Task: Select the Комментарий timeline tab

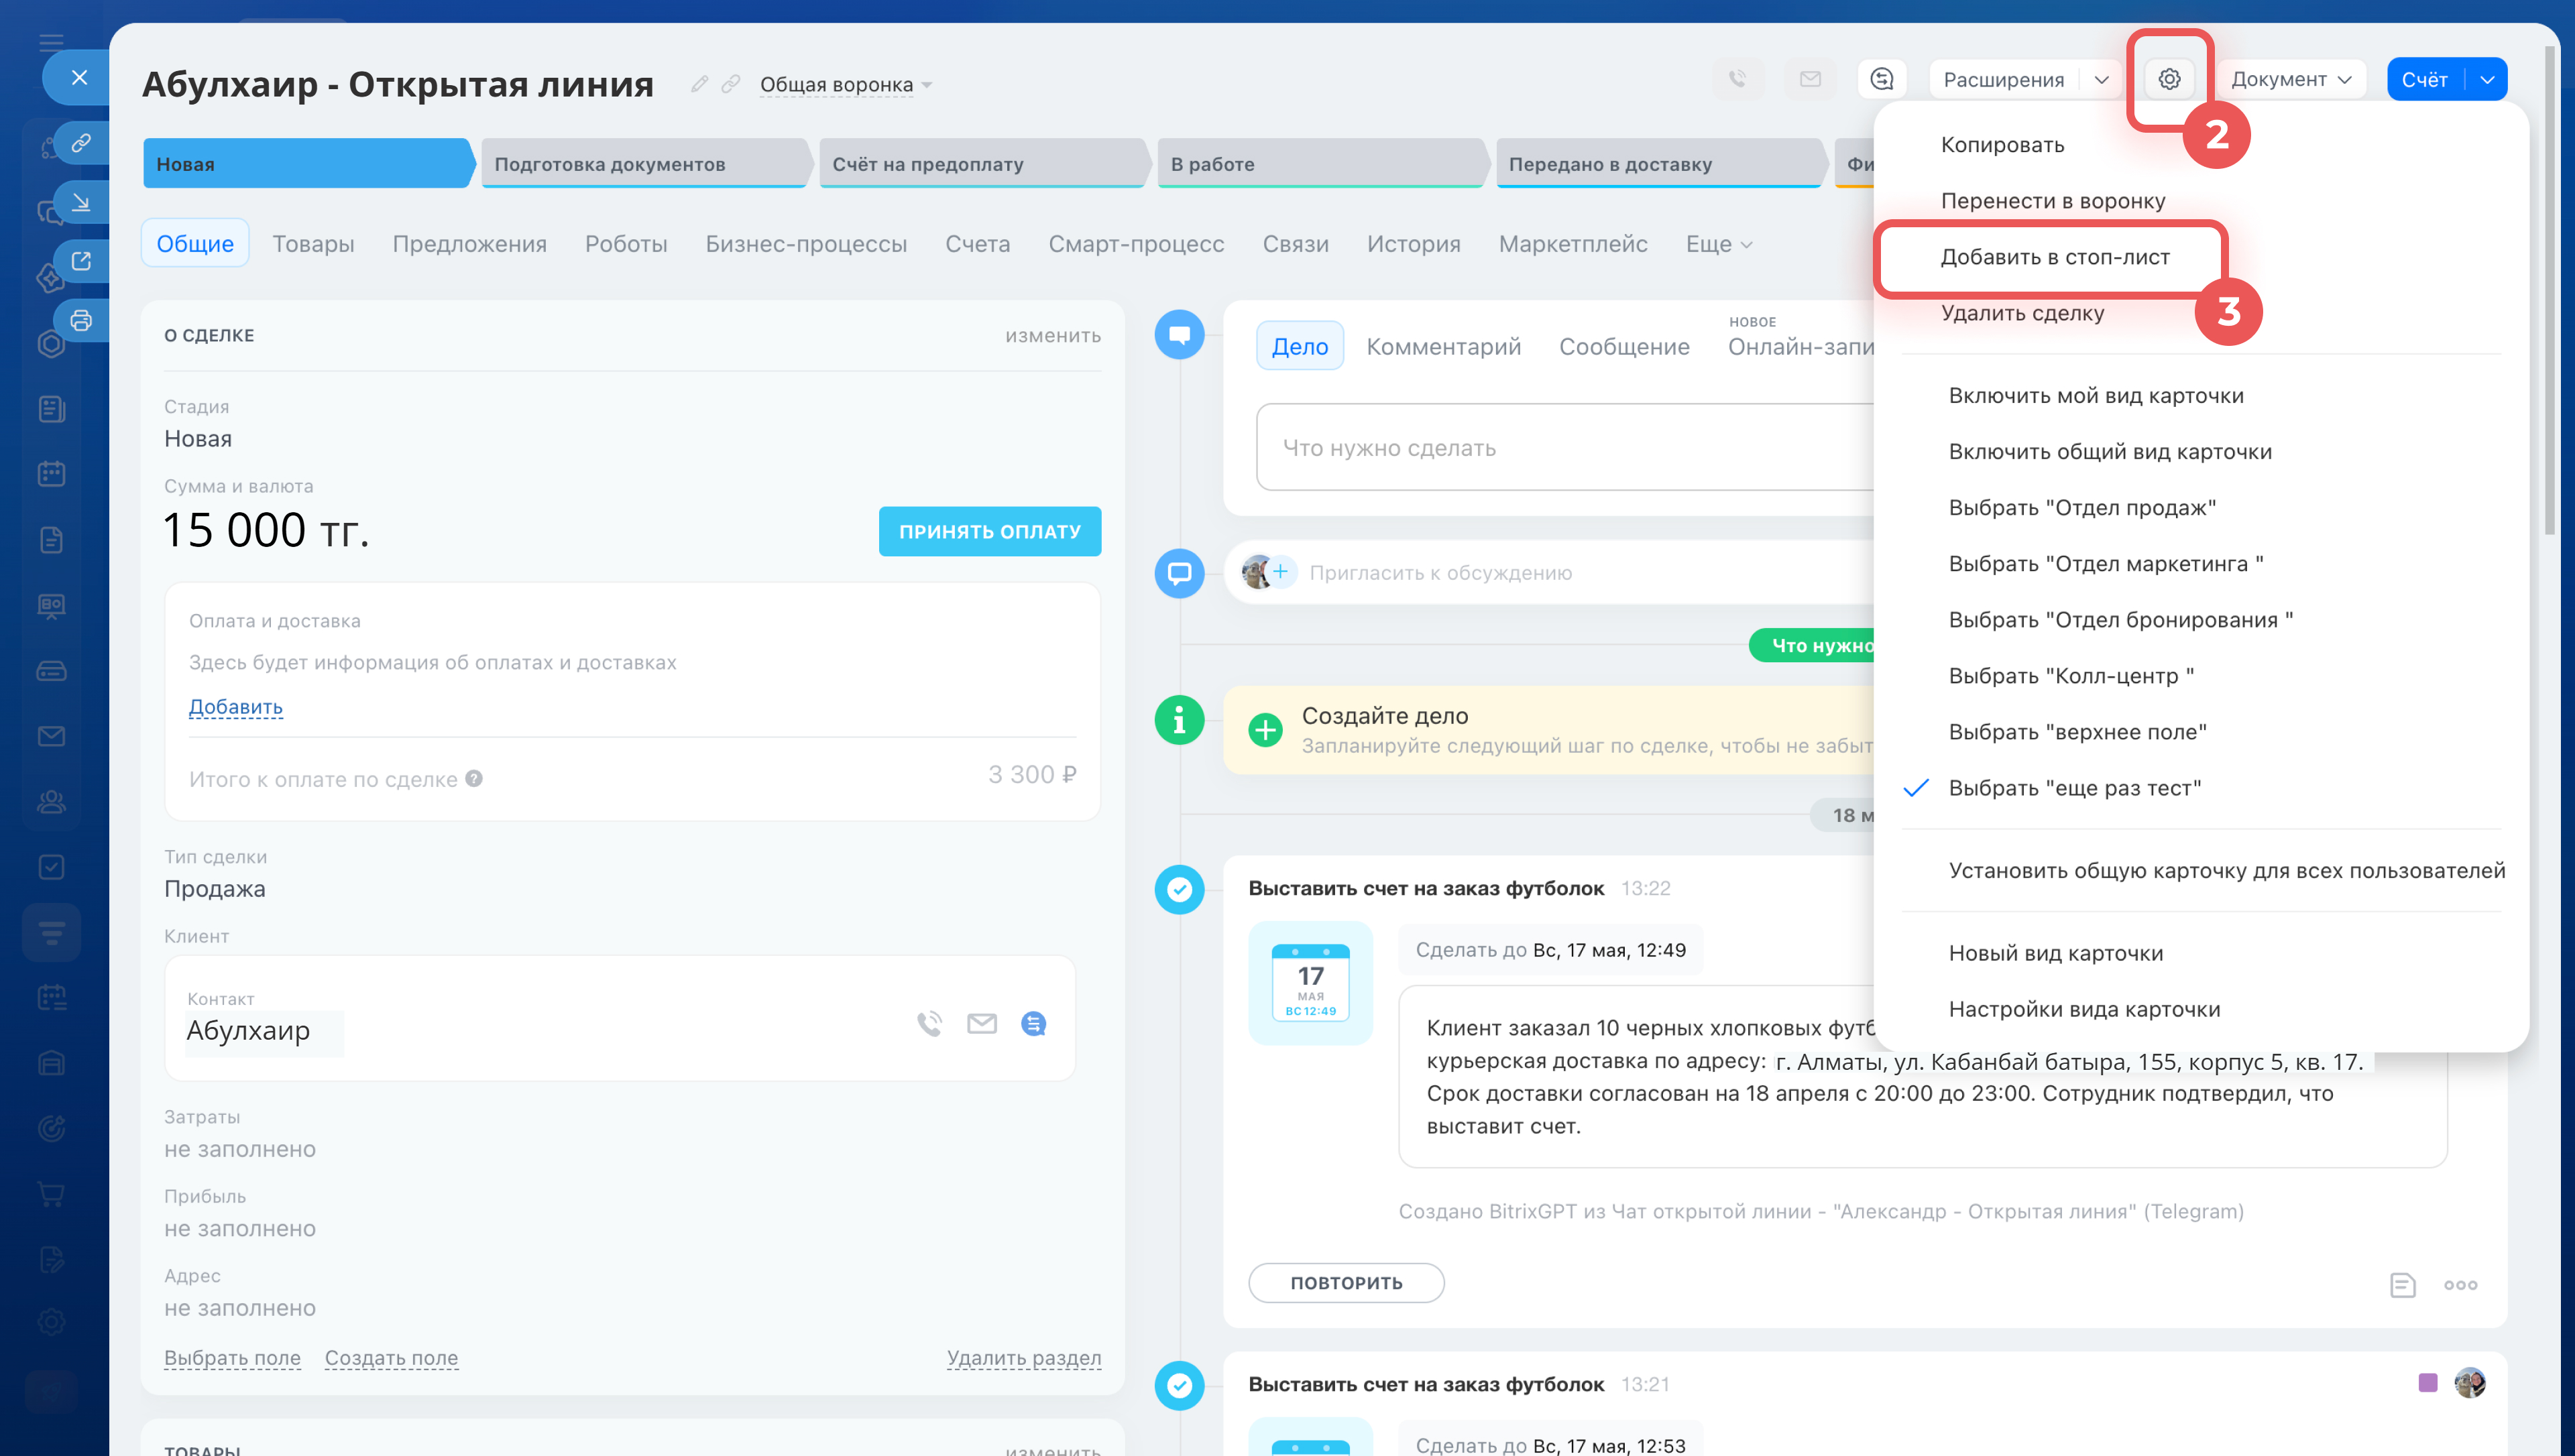Action: coord(1443,346)
